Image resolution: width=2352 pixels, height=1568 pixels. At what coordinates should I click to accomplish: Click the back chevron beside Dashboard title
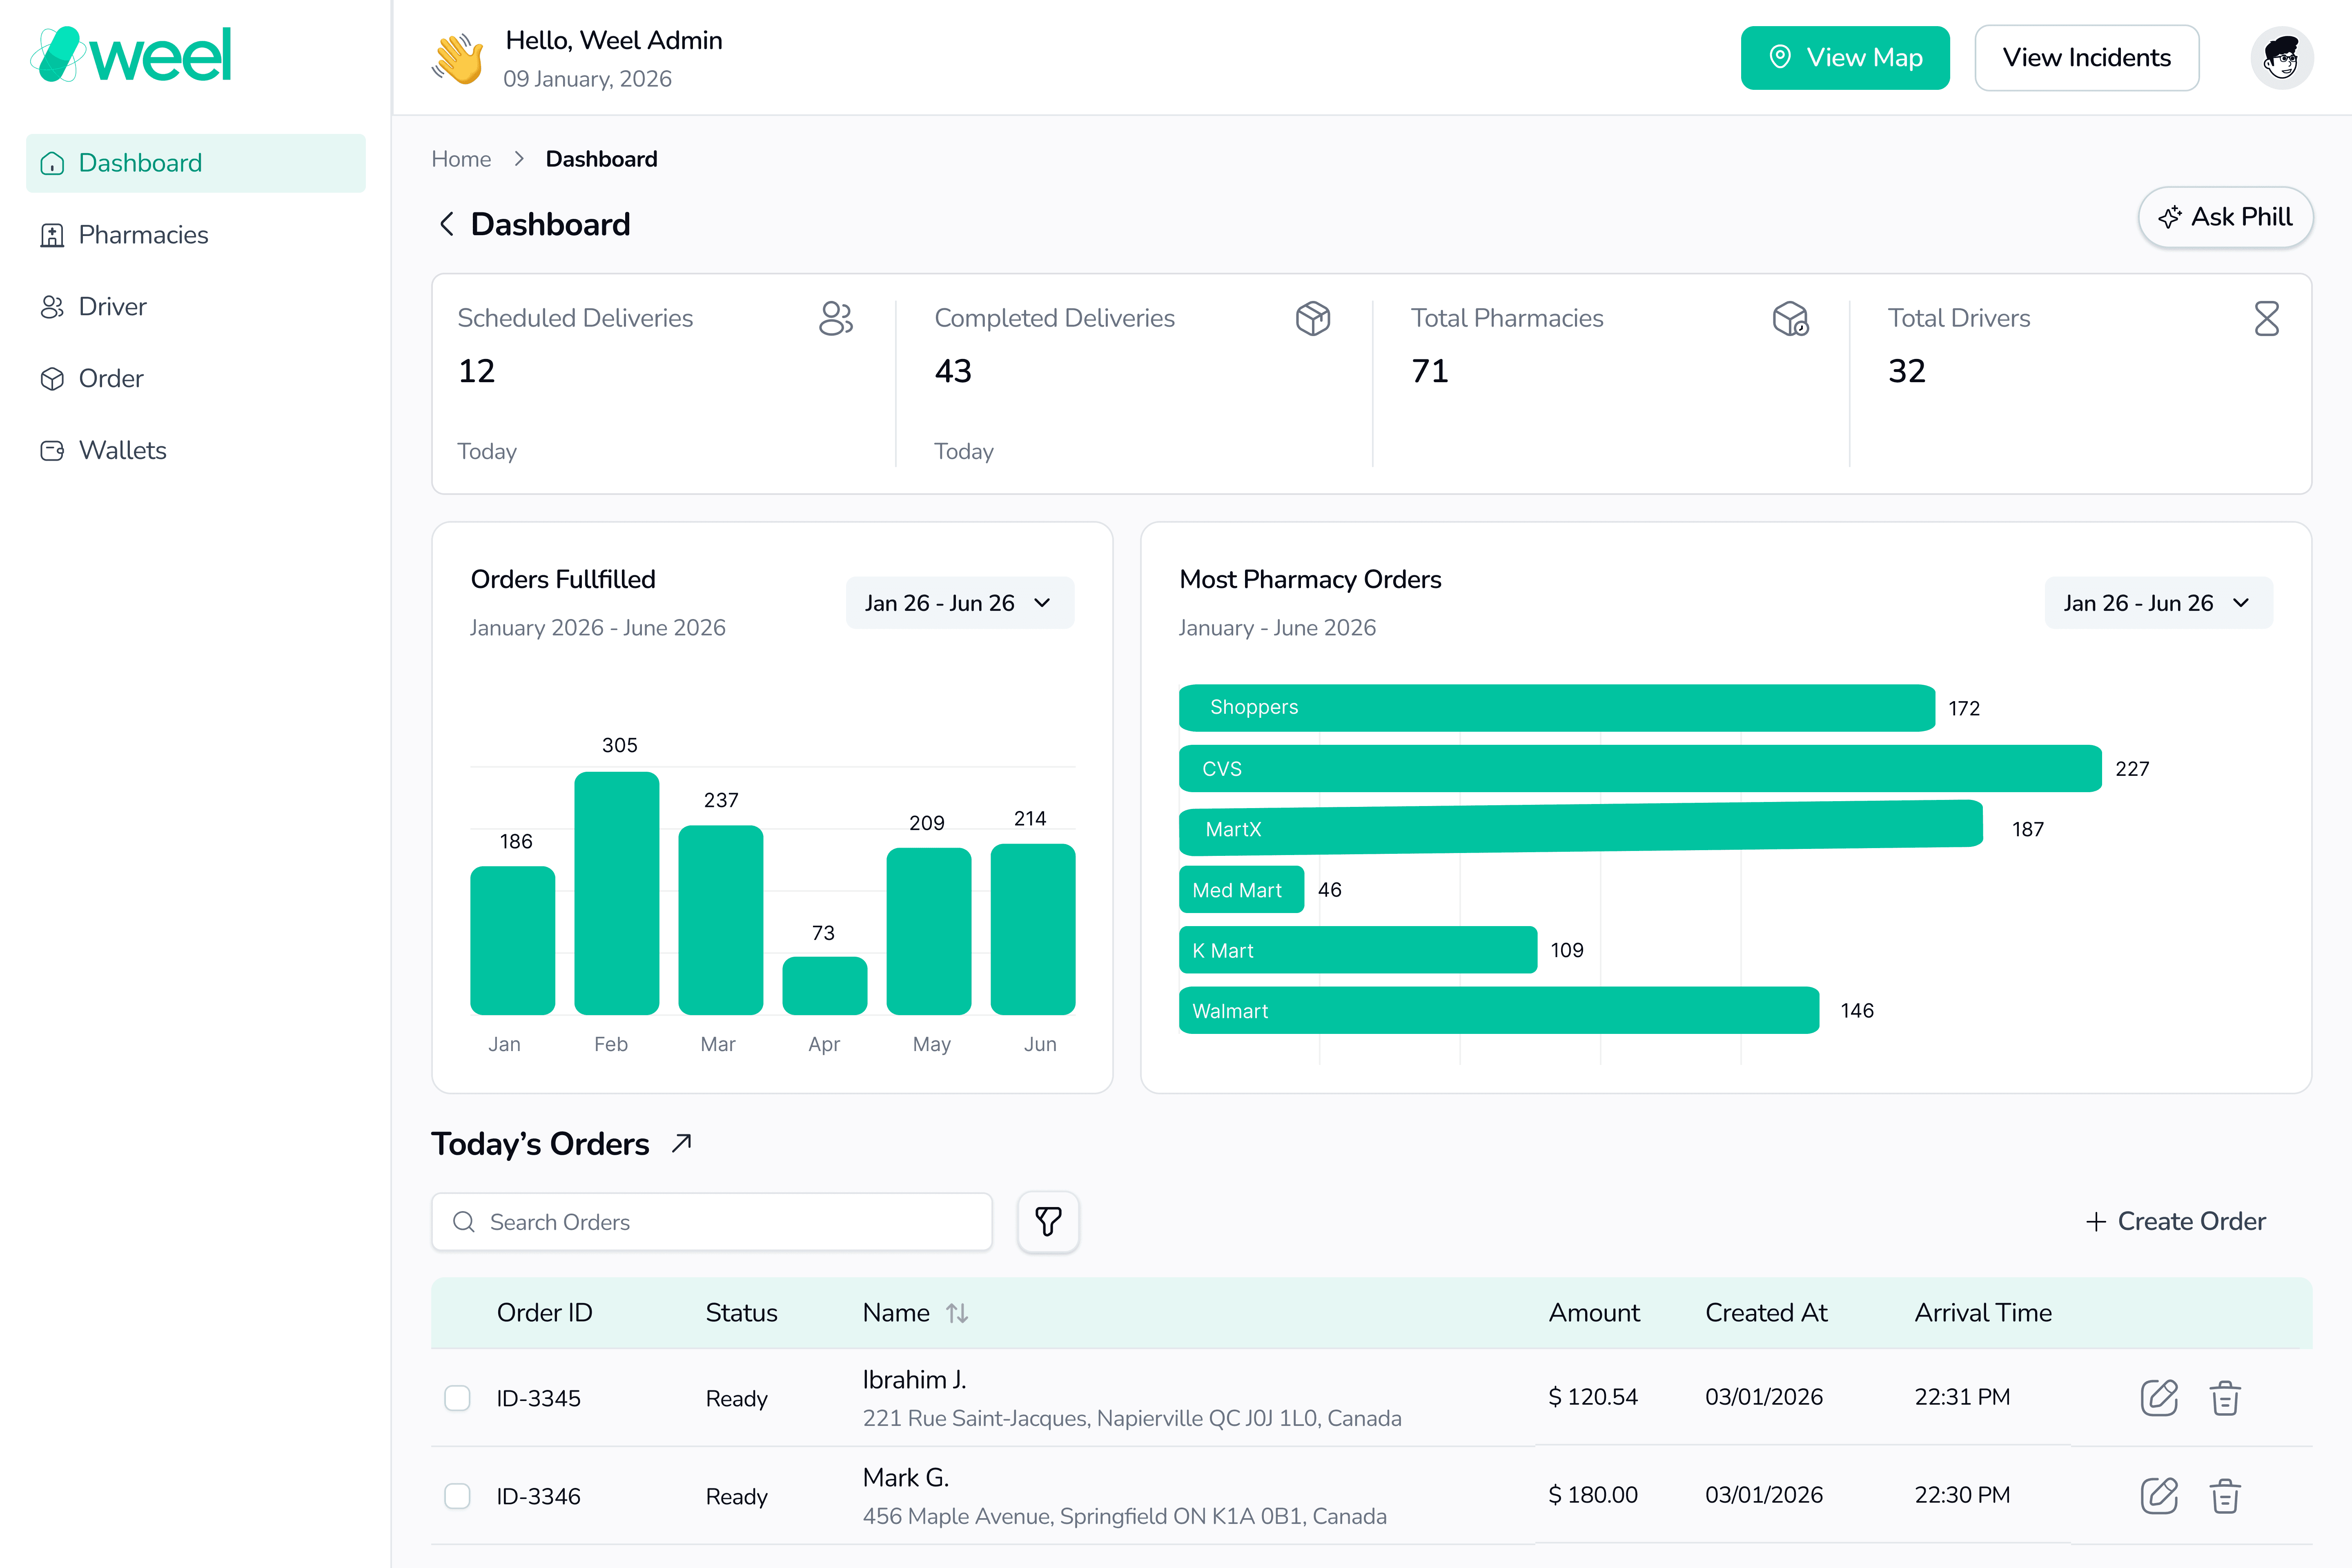point(447,224)
